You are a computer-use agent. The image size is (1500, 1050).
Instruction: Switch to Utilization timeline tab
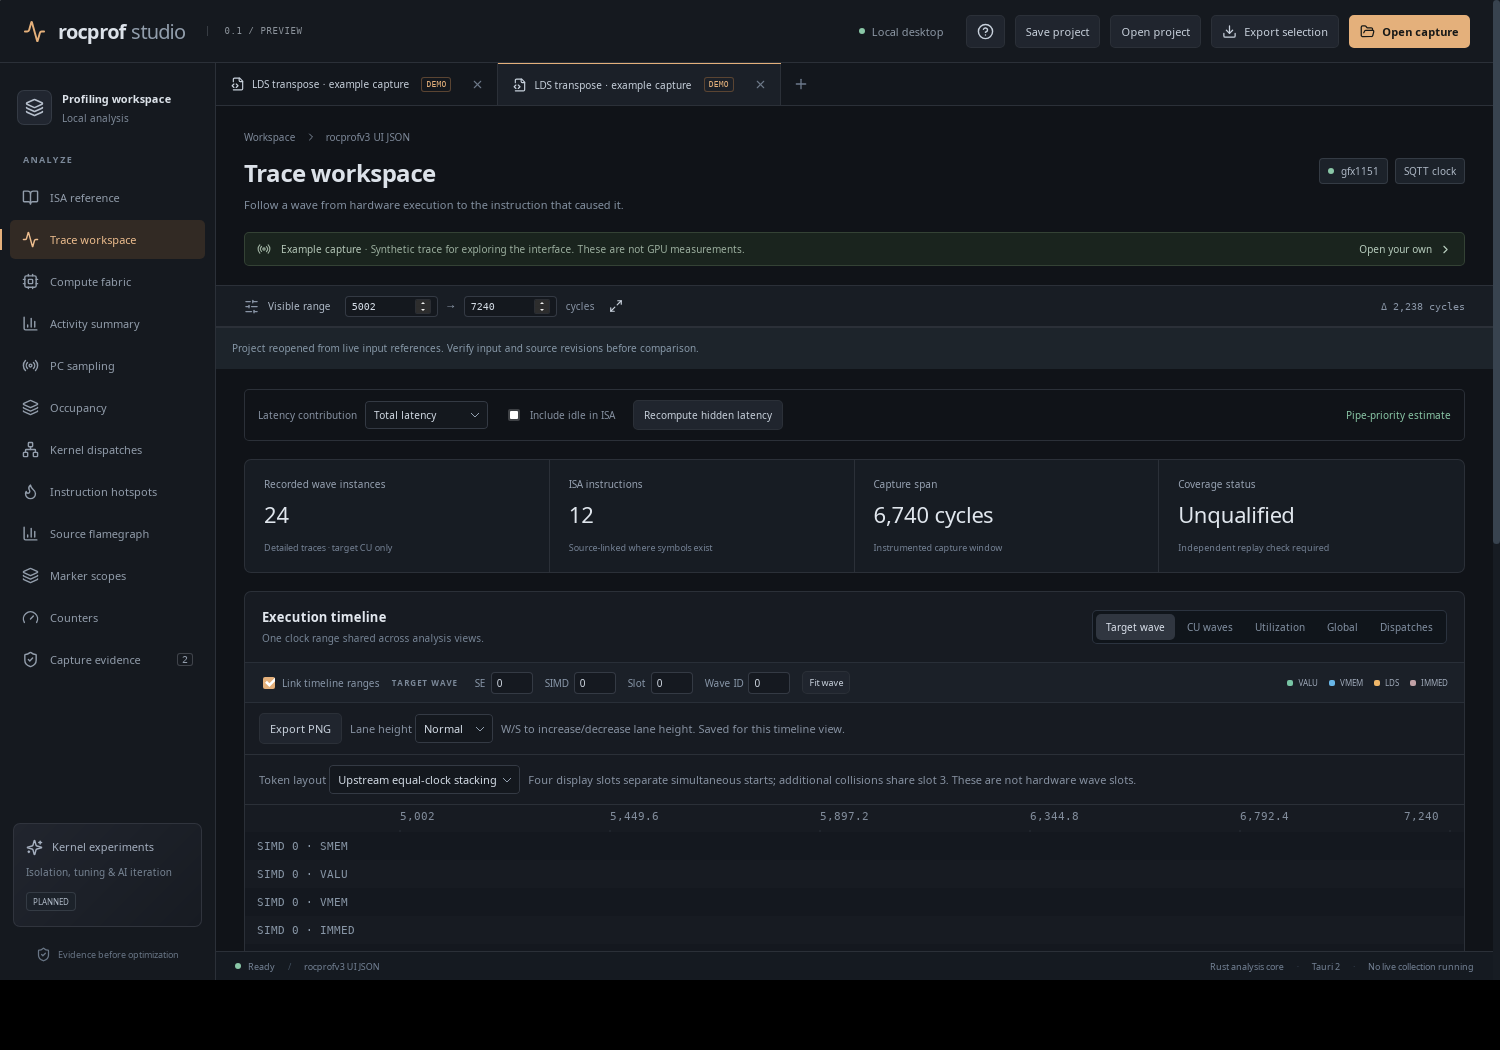(x=1279, y=627)
